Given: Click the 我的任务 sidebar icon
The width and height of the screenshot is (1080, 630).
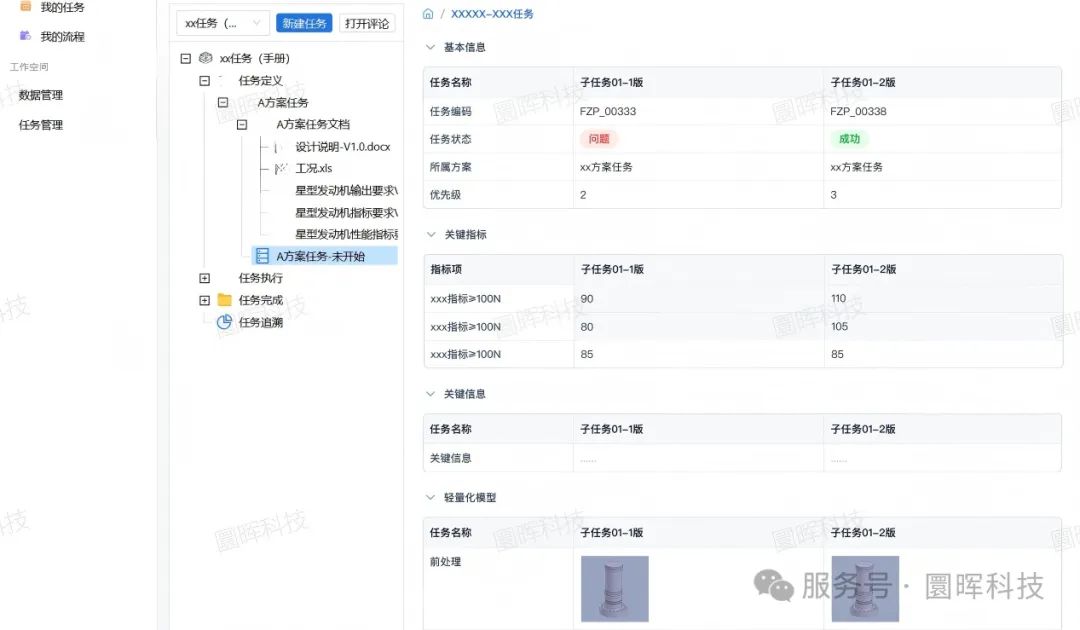Looking at the screenshot, I should point(26,7).
